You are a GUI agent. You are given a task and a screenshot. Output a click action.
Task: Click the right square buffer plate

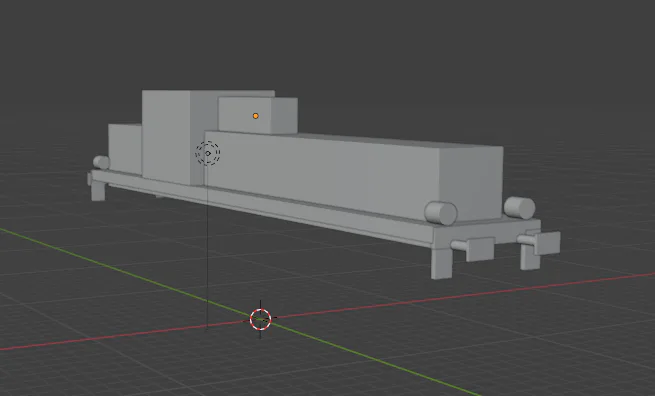(547, 243)
